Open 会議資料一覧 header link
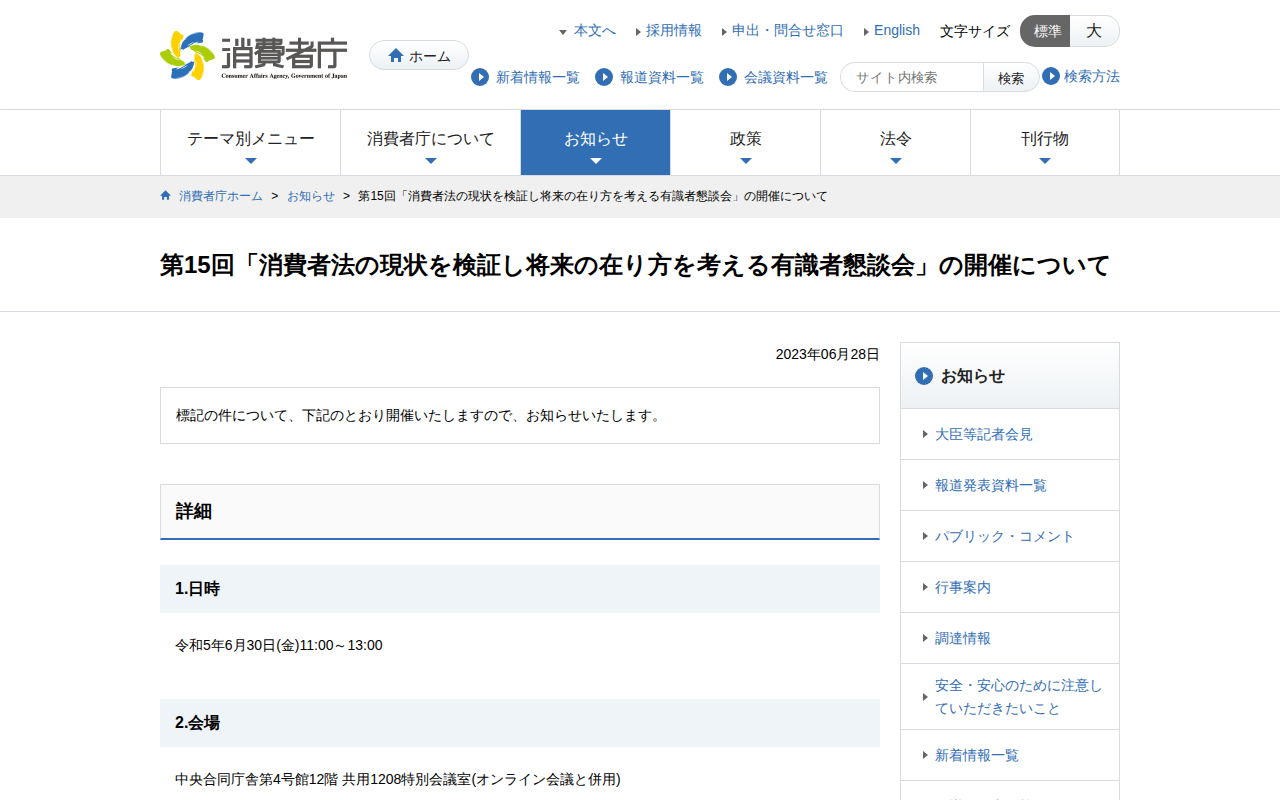The width and height of the screenshot is (1280, 800). [x=786, y=77]
